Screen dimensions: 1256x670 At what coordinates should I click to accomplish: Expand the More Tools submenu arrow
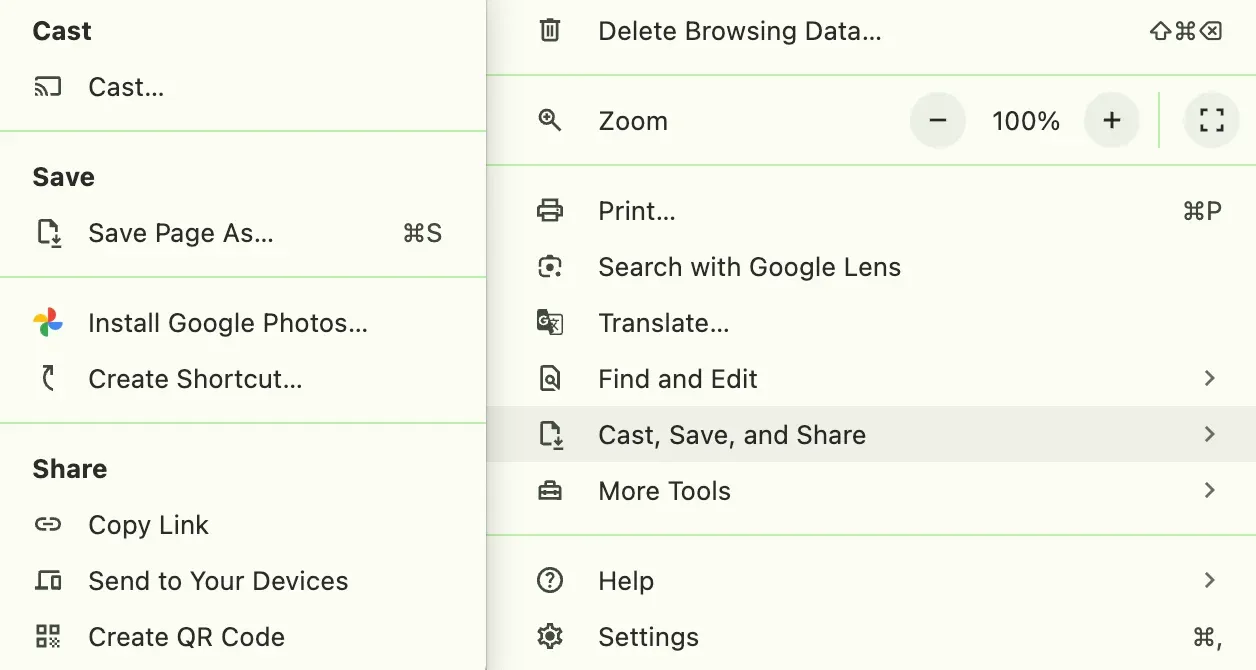point(1210,491)
